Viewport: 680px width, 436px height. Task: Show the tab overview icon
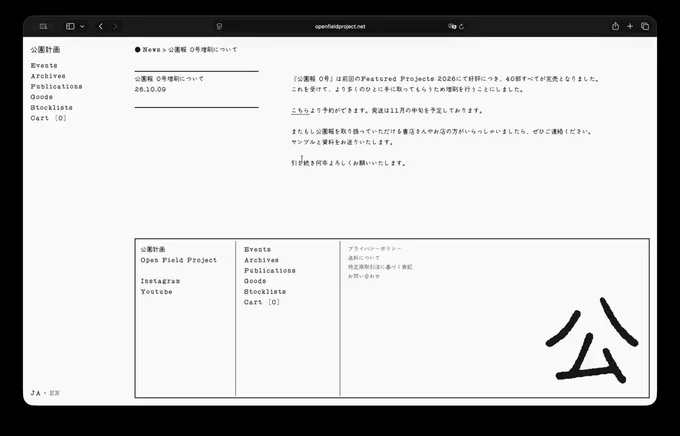pyautogui.click(x=645, y=26)
